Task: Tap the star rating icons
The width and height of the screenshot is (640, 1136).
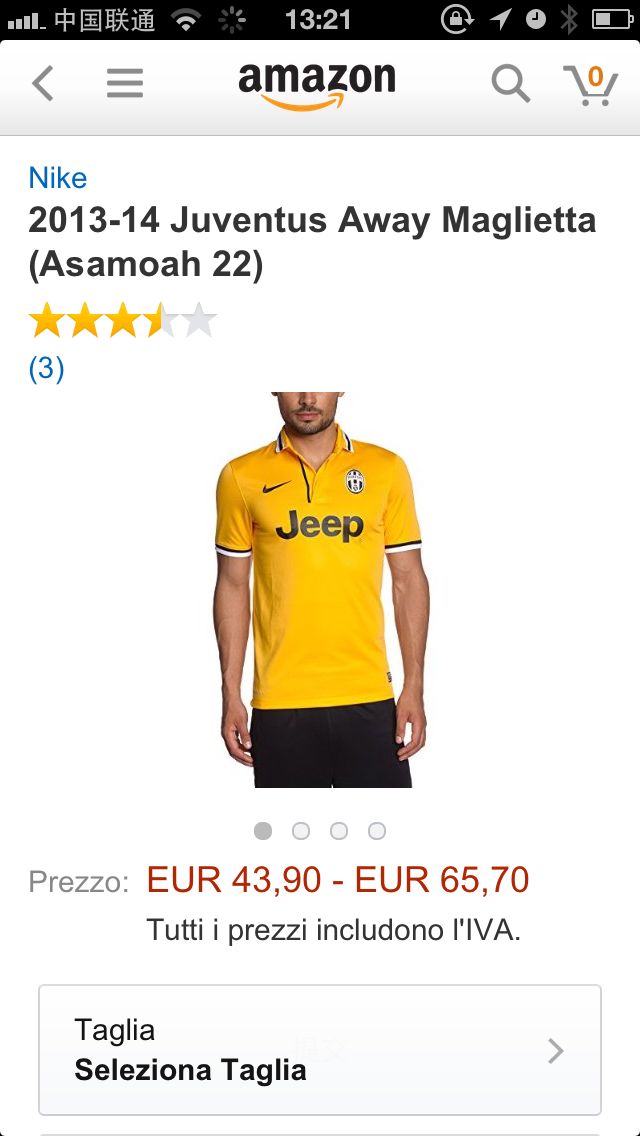Action: point(122,320)
